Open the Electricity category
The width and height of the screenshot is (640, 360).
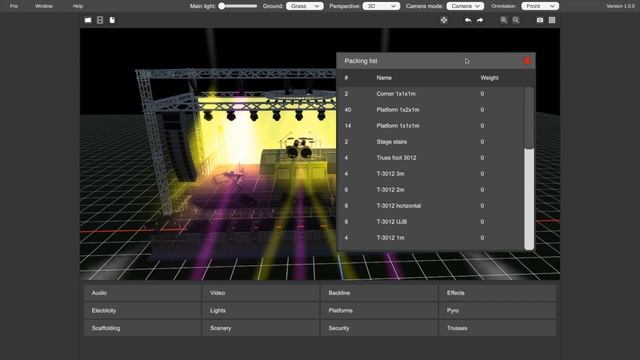tap(142, 311)
